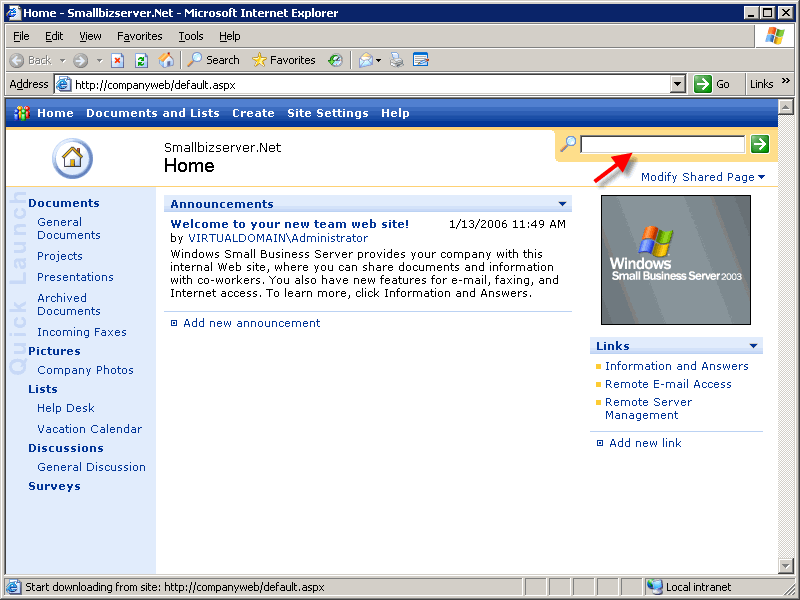Open the Announcements web part menu arrow

coord(562,204)
